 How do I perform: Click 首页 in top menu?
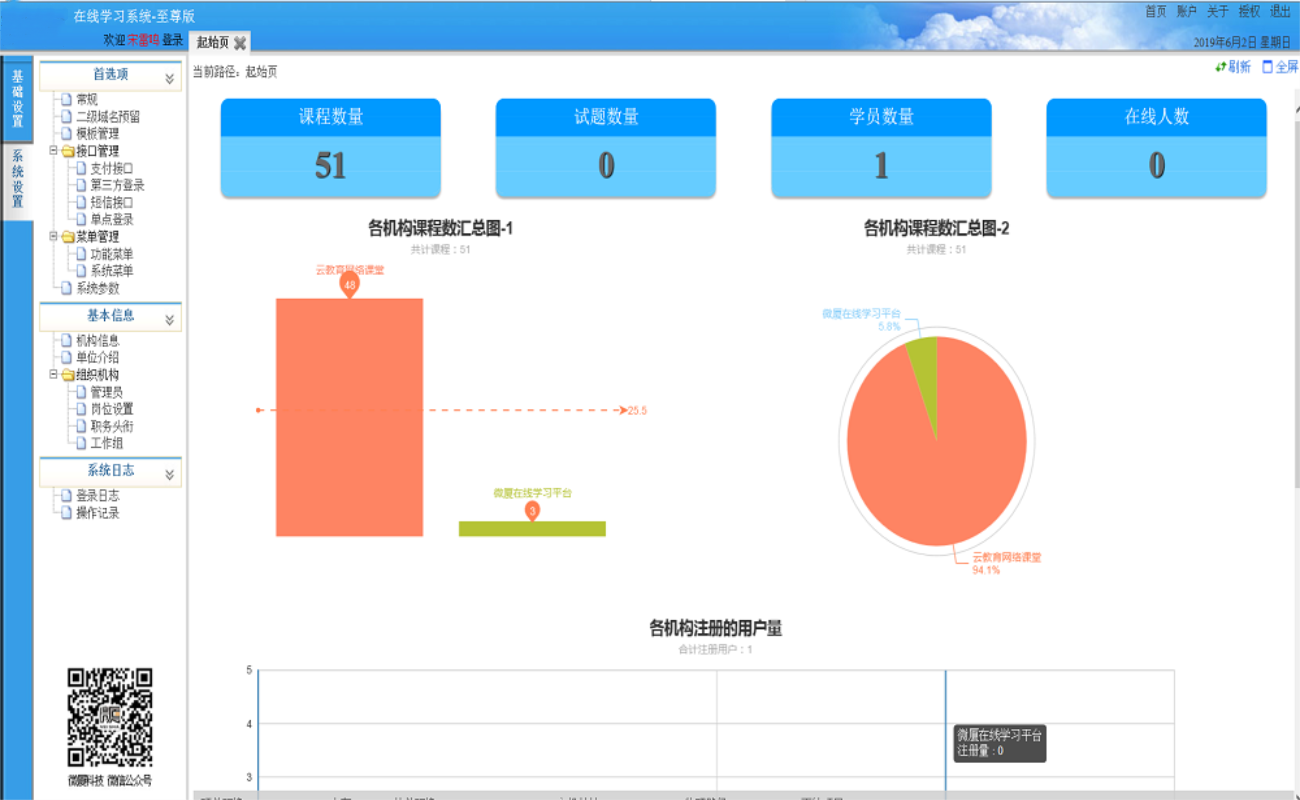(x=1156, y=12)
